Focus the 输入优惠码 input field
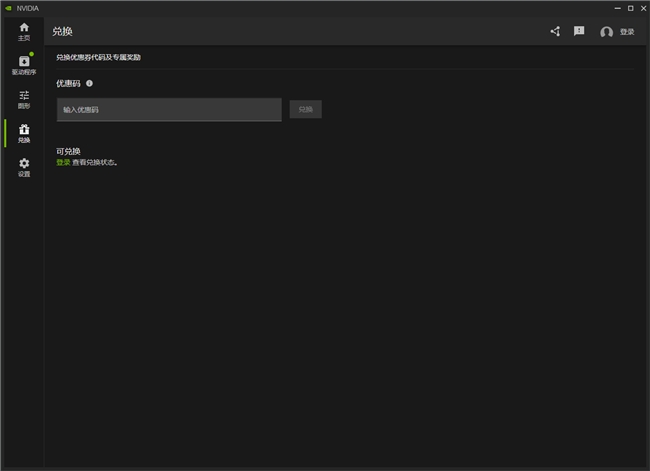 pyautogui.click(x=169, y=109)
